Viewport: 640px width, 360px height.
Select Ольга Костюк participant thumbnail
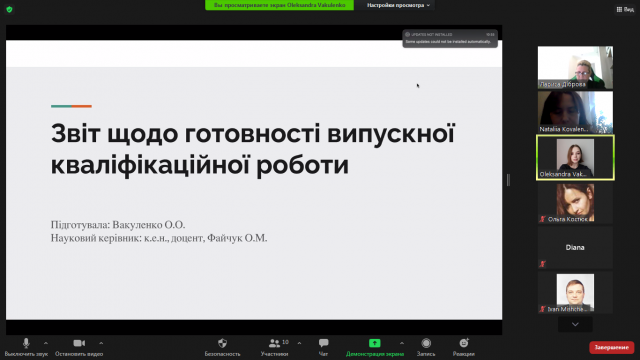coord(575,203)
